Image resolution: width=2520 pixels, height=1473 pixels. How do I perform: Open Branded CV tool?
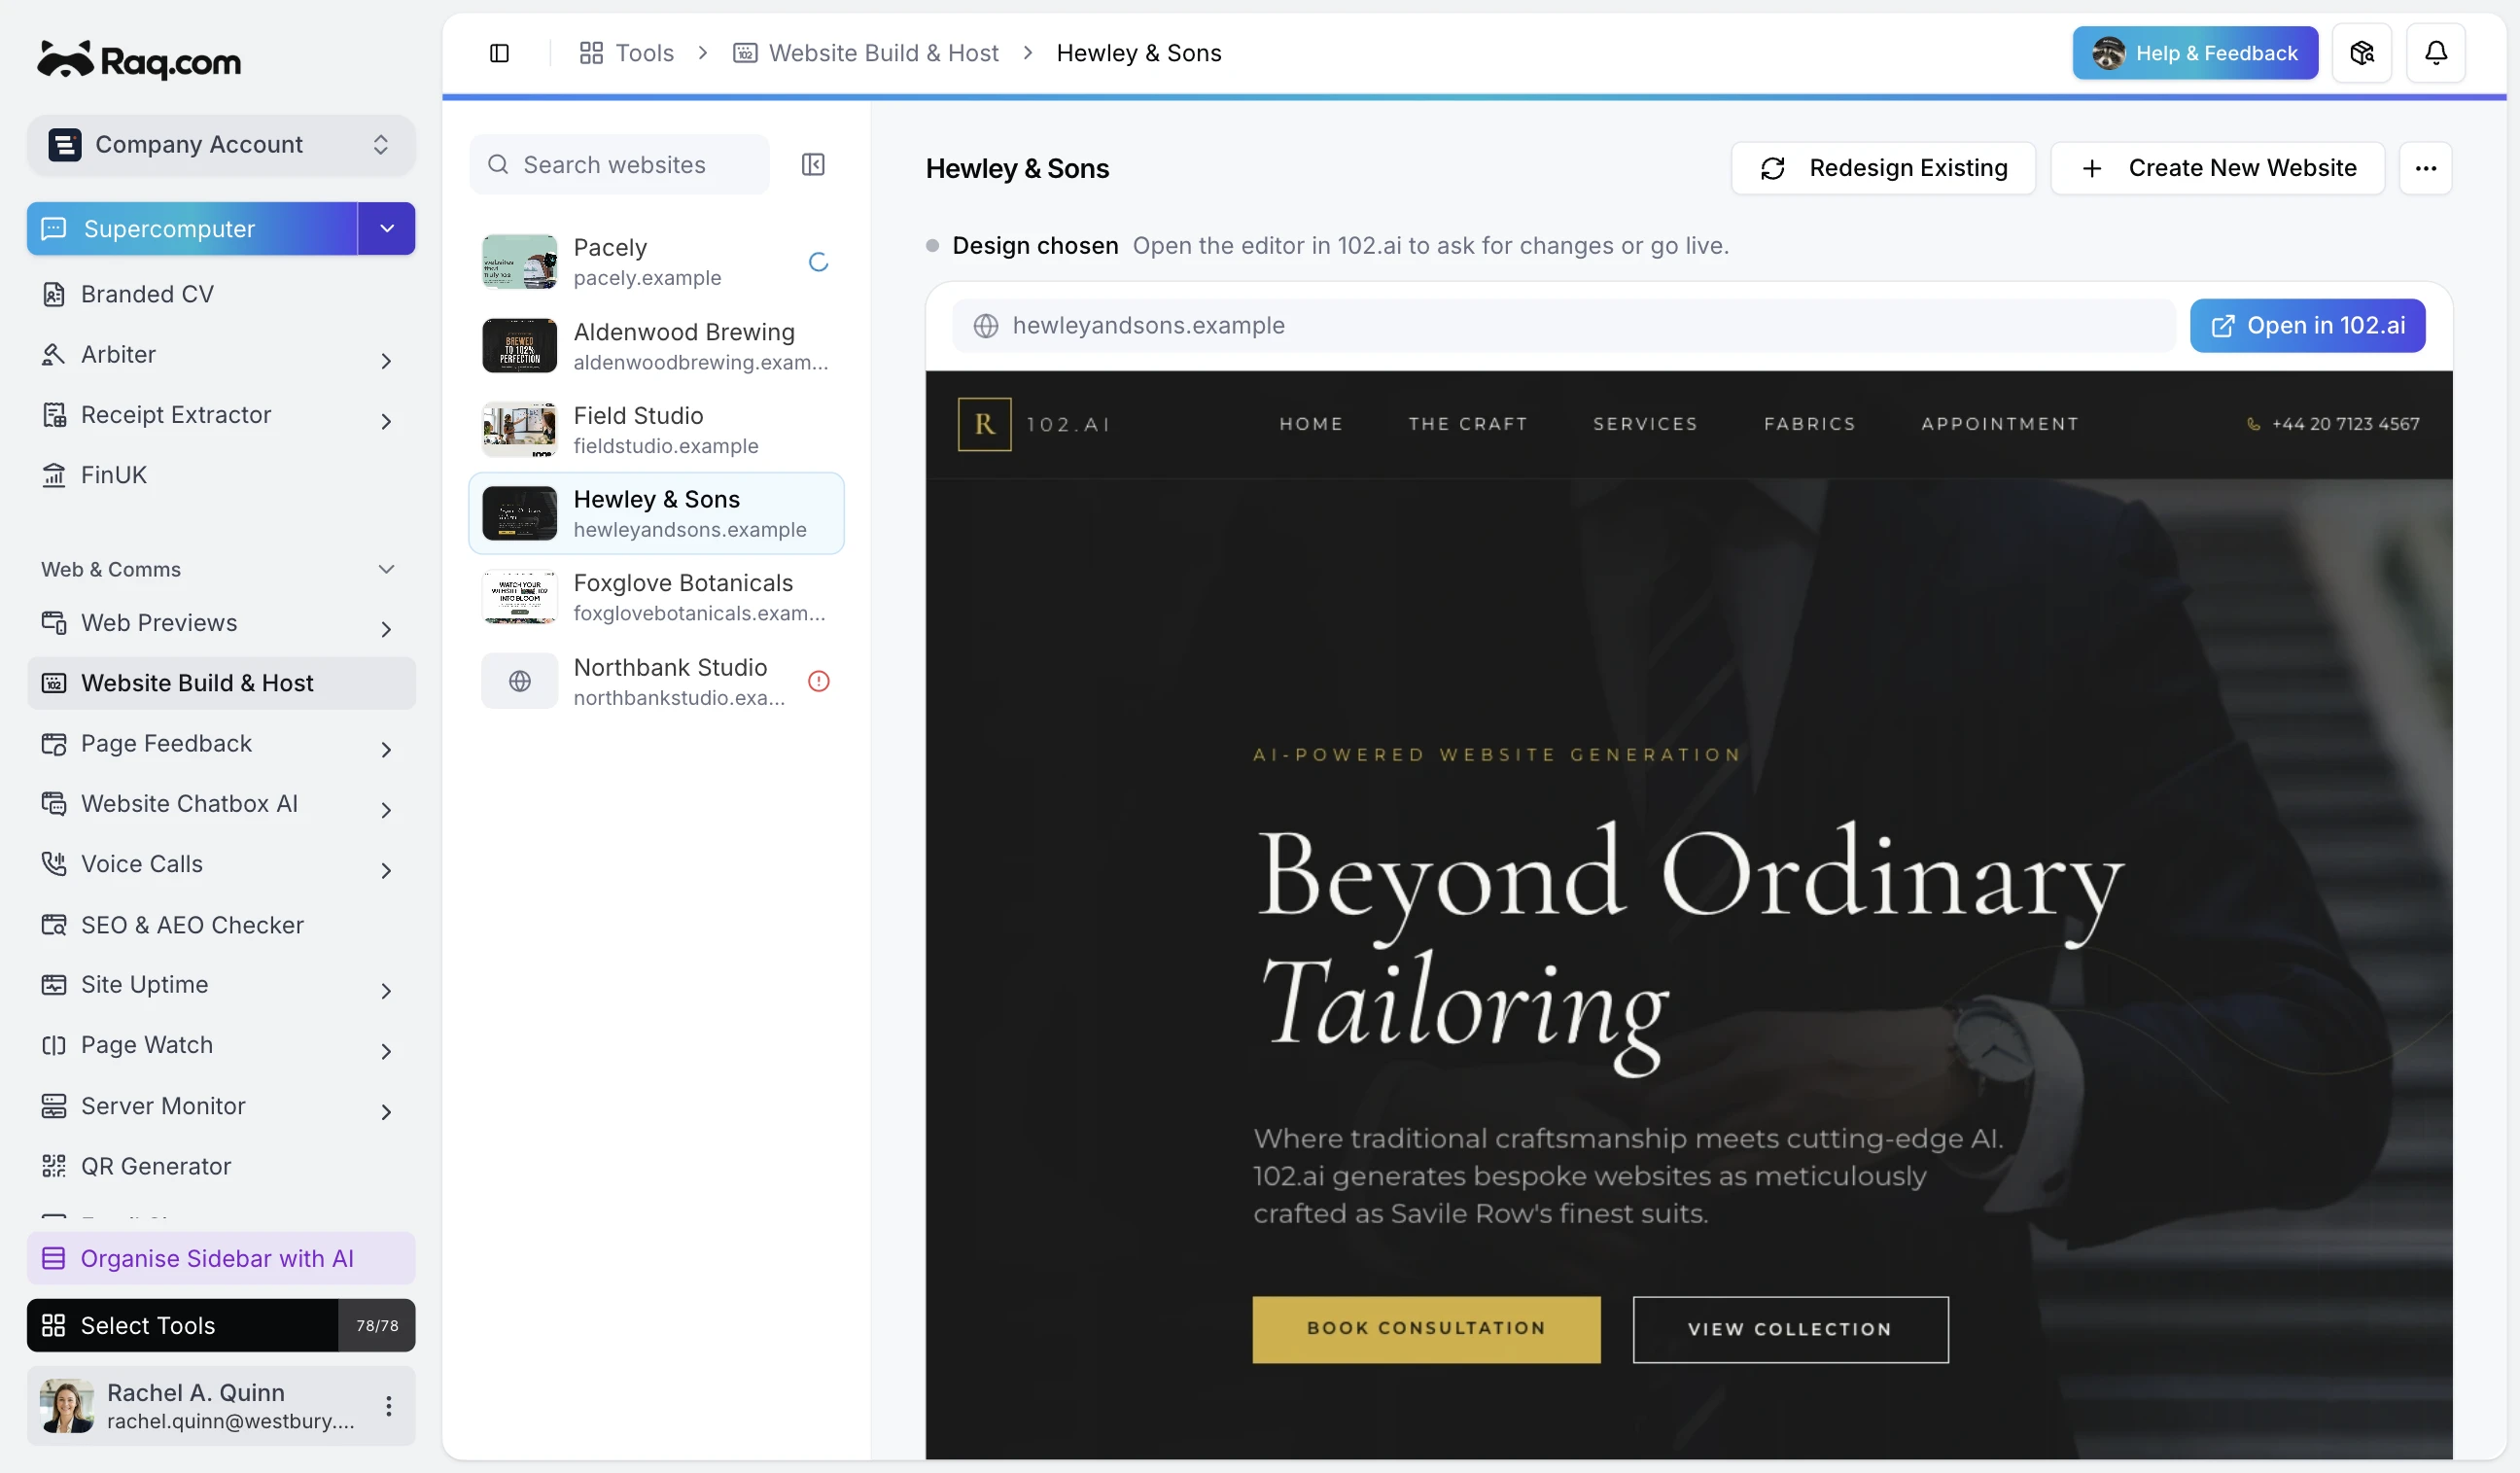click(221, 294)
